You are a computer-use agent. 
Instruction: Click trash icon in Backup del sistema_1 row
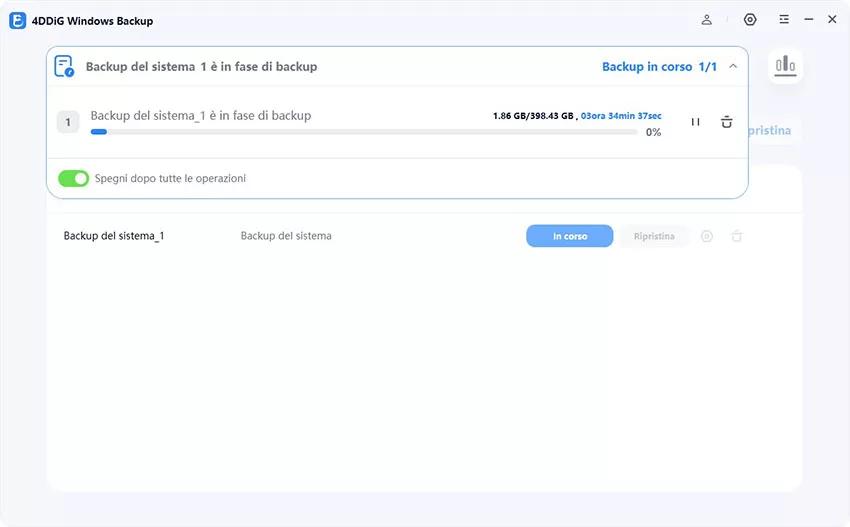(x=736, y=236)
